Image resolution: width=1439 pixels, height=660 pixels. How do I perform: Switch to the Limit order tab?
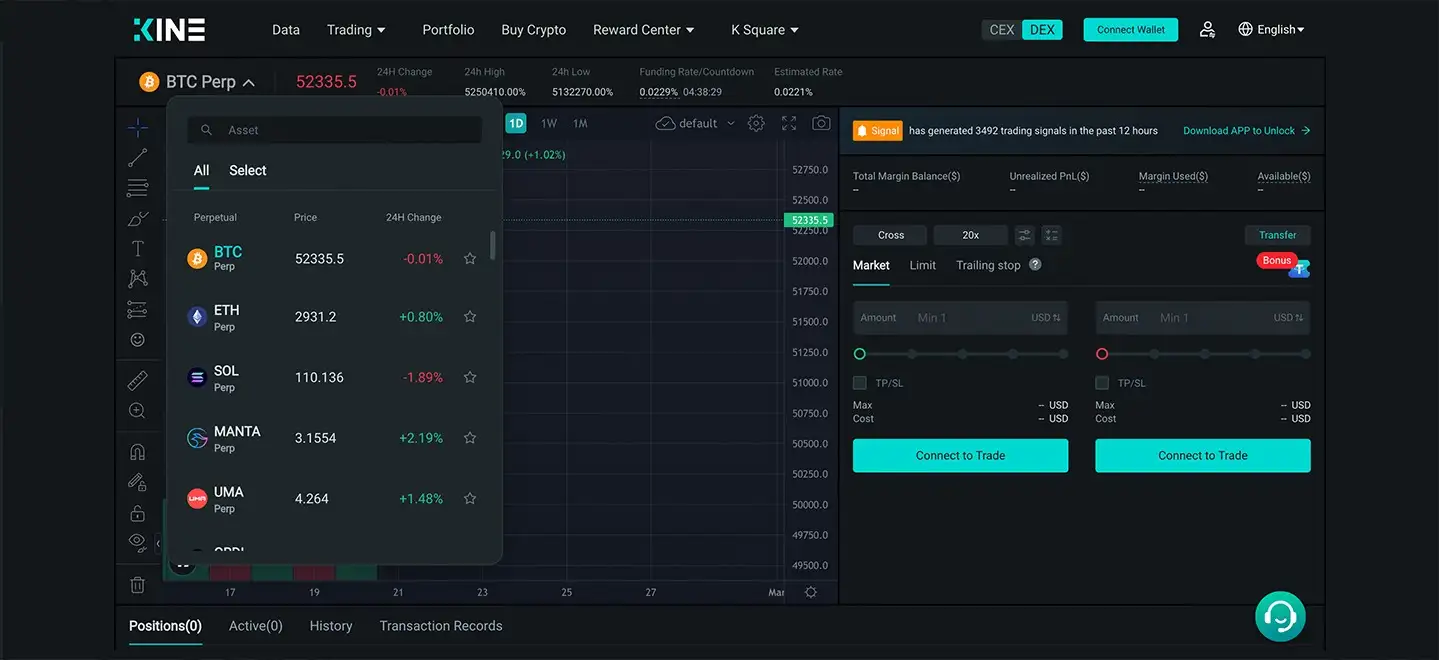pyautogui.click(x=922, y=265)
